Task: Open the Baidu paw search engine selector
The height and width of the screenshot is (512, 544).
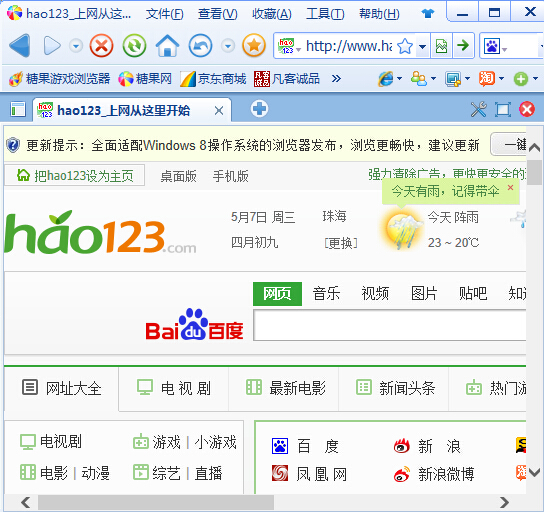Action: (x=494, y=46)
